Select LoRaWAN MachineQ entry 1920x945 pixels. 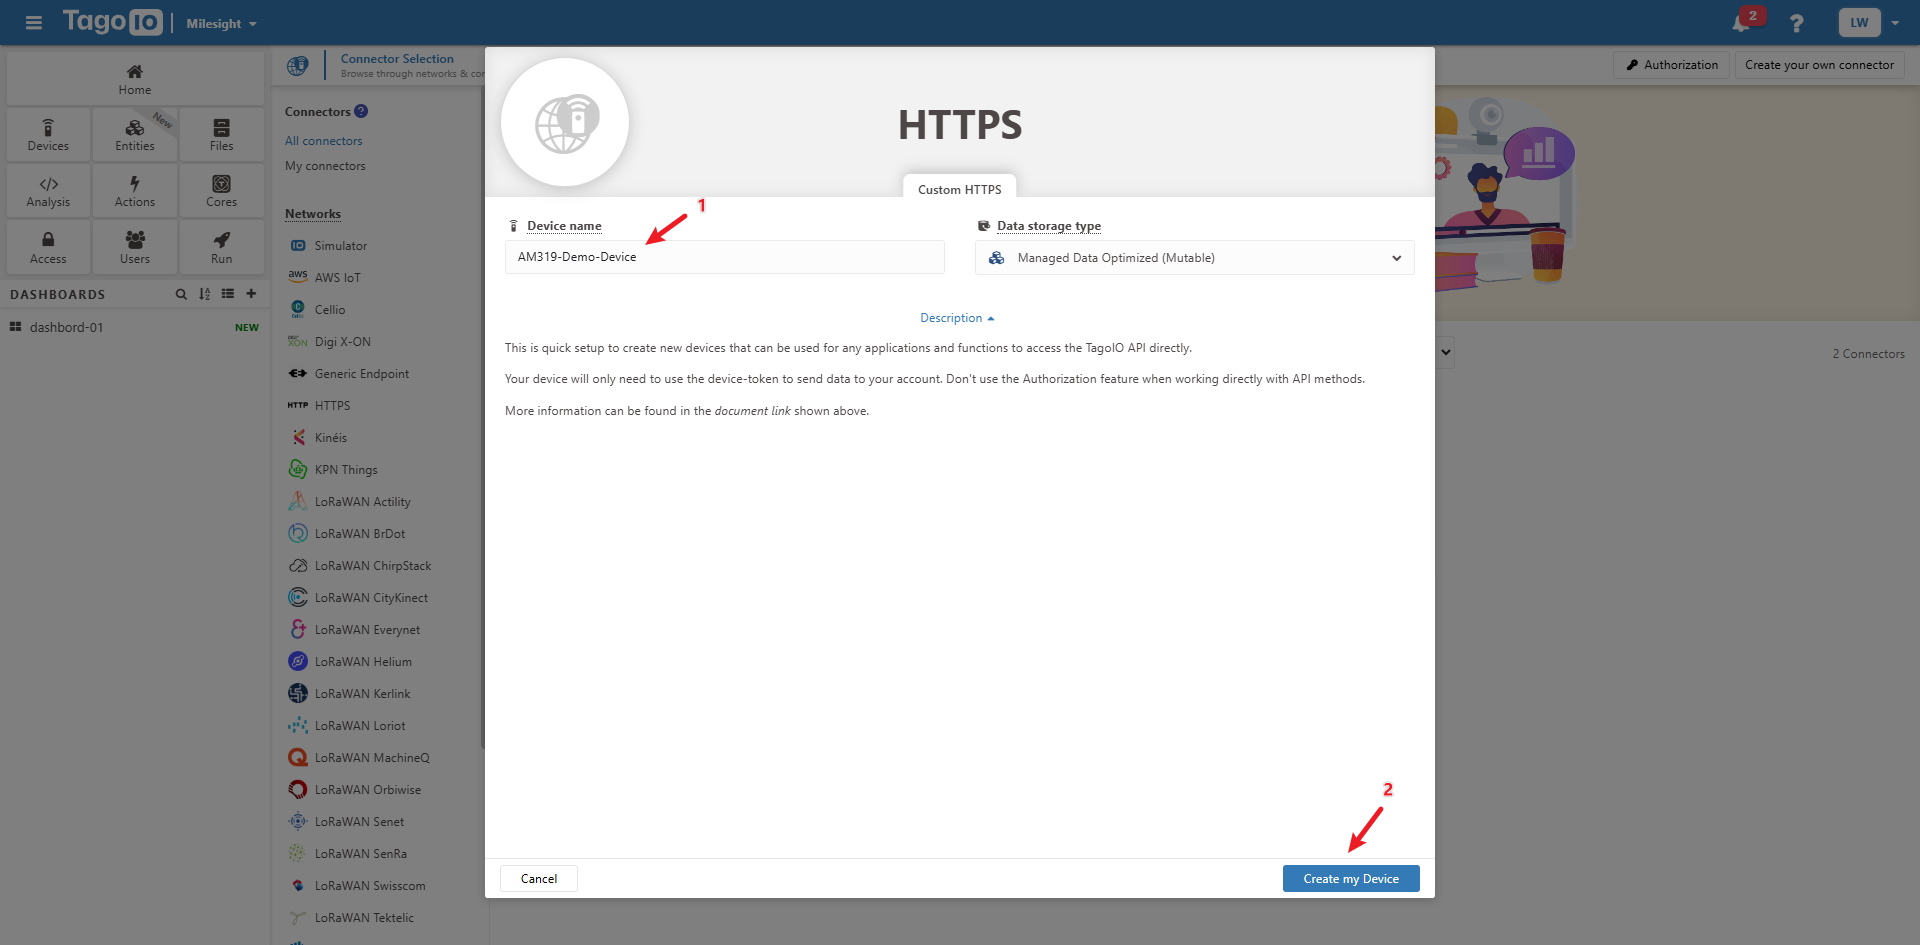click(x=372, y=758)
